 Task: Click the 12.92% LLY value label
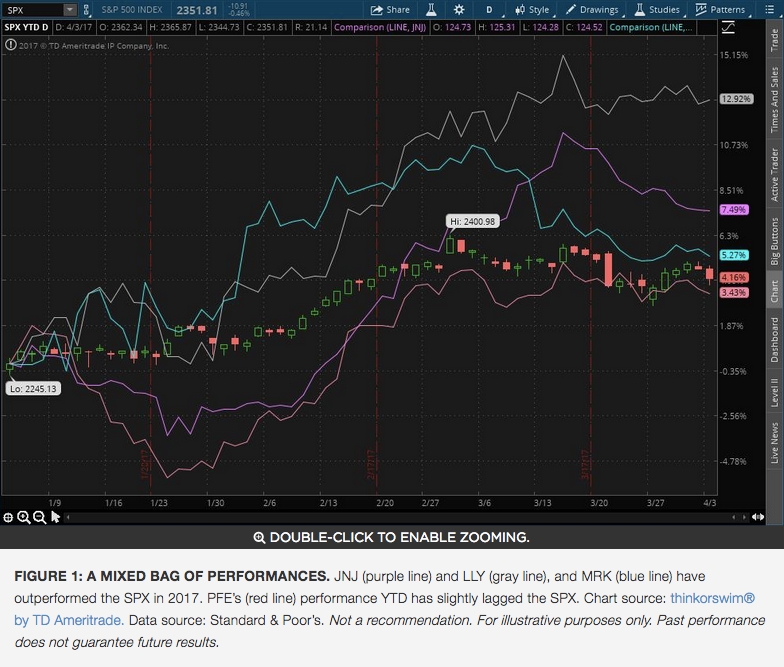pyautogui.click(x=736, y=99)
